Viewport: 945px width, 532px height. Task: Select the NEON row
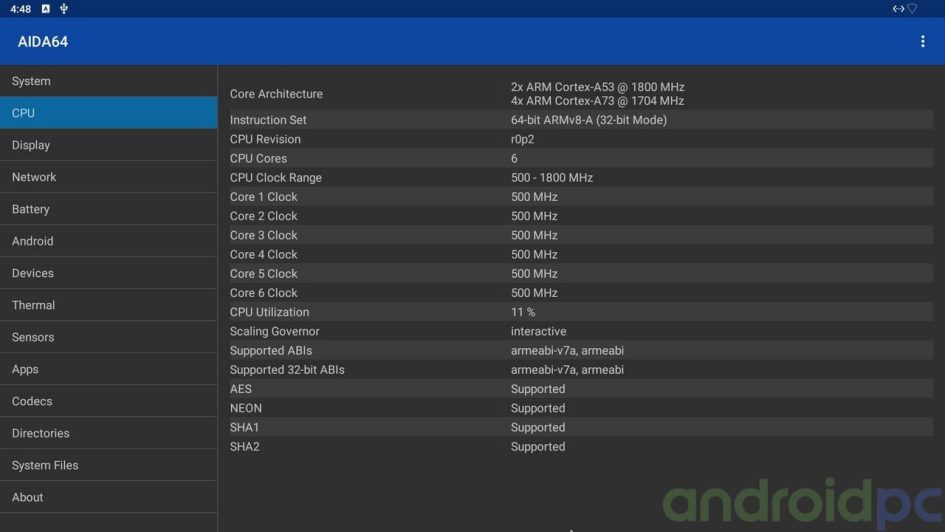coord(581,408)
